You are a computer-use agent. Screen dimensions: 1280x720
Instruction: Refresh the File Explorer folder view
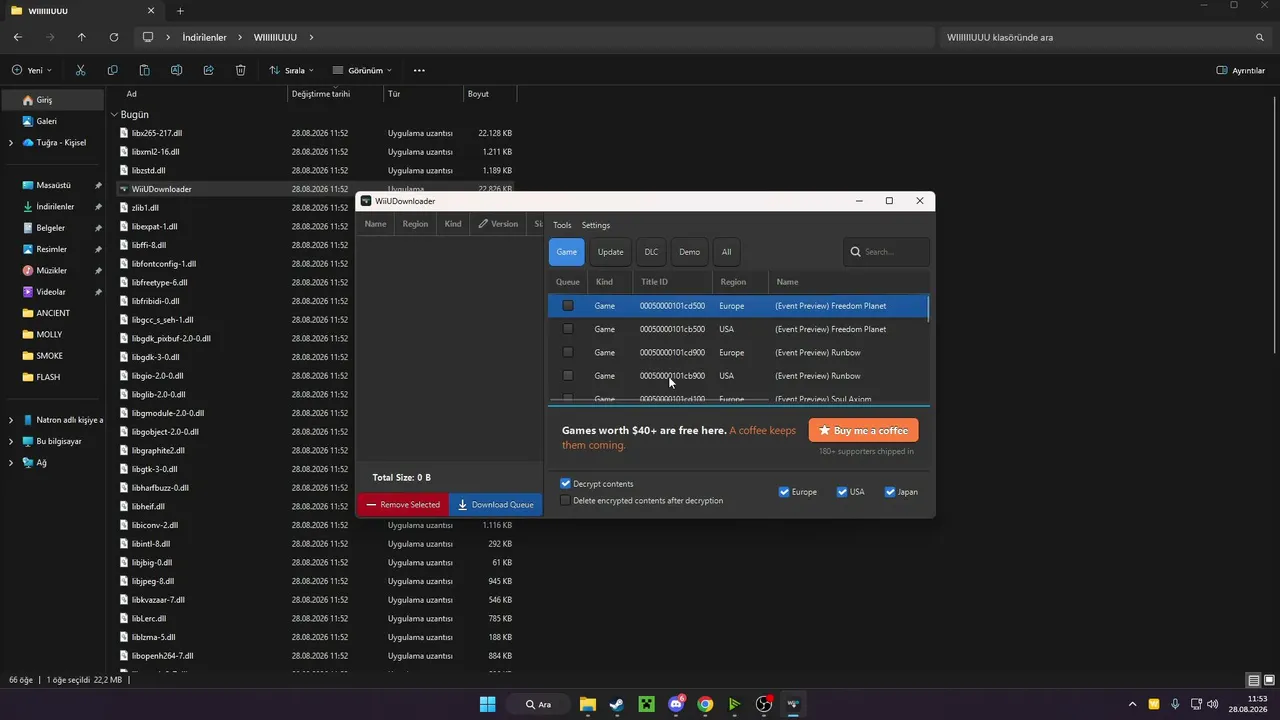point(114,37)
